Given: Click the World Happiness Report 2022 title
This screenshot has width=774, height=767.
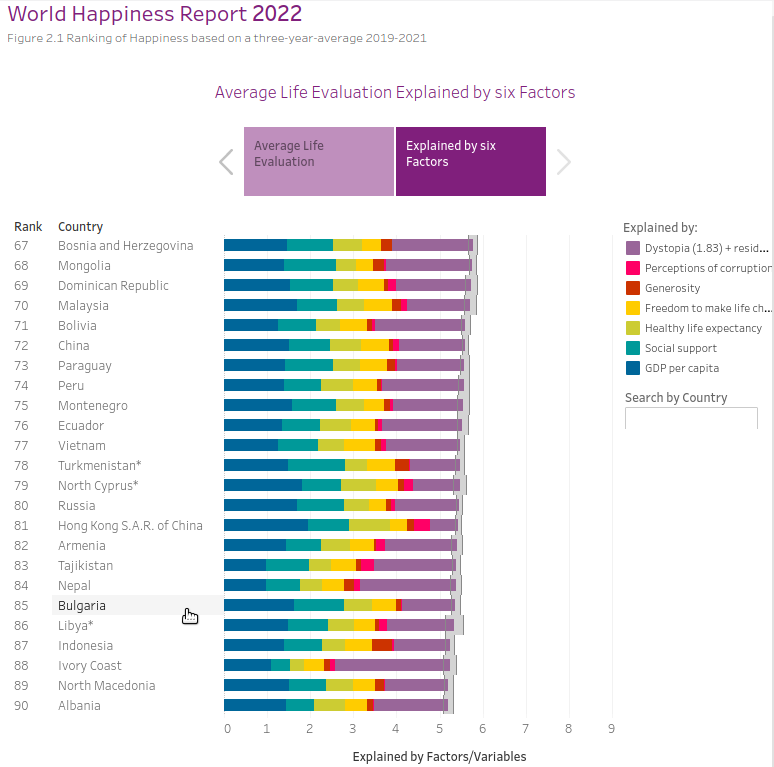Looking at the screenshot, I should tap(155, 13).
